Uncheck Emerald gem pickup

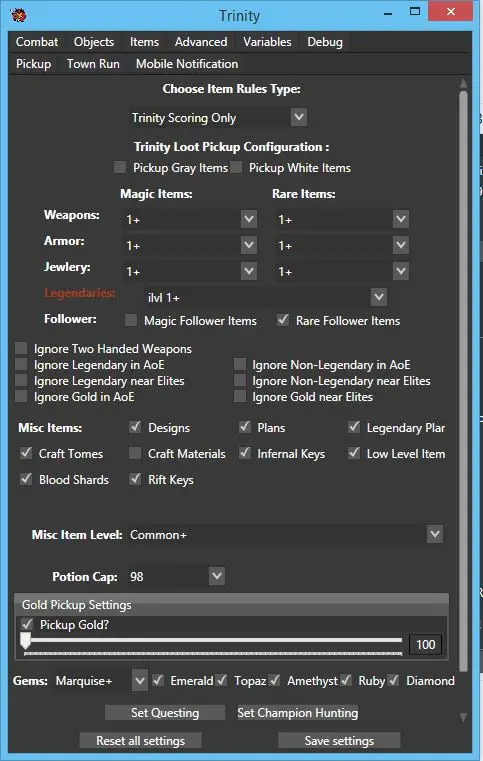coord(158,680)
